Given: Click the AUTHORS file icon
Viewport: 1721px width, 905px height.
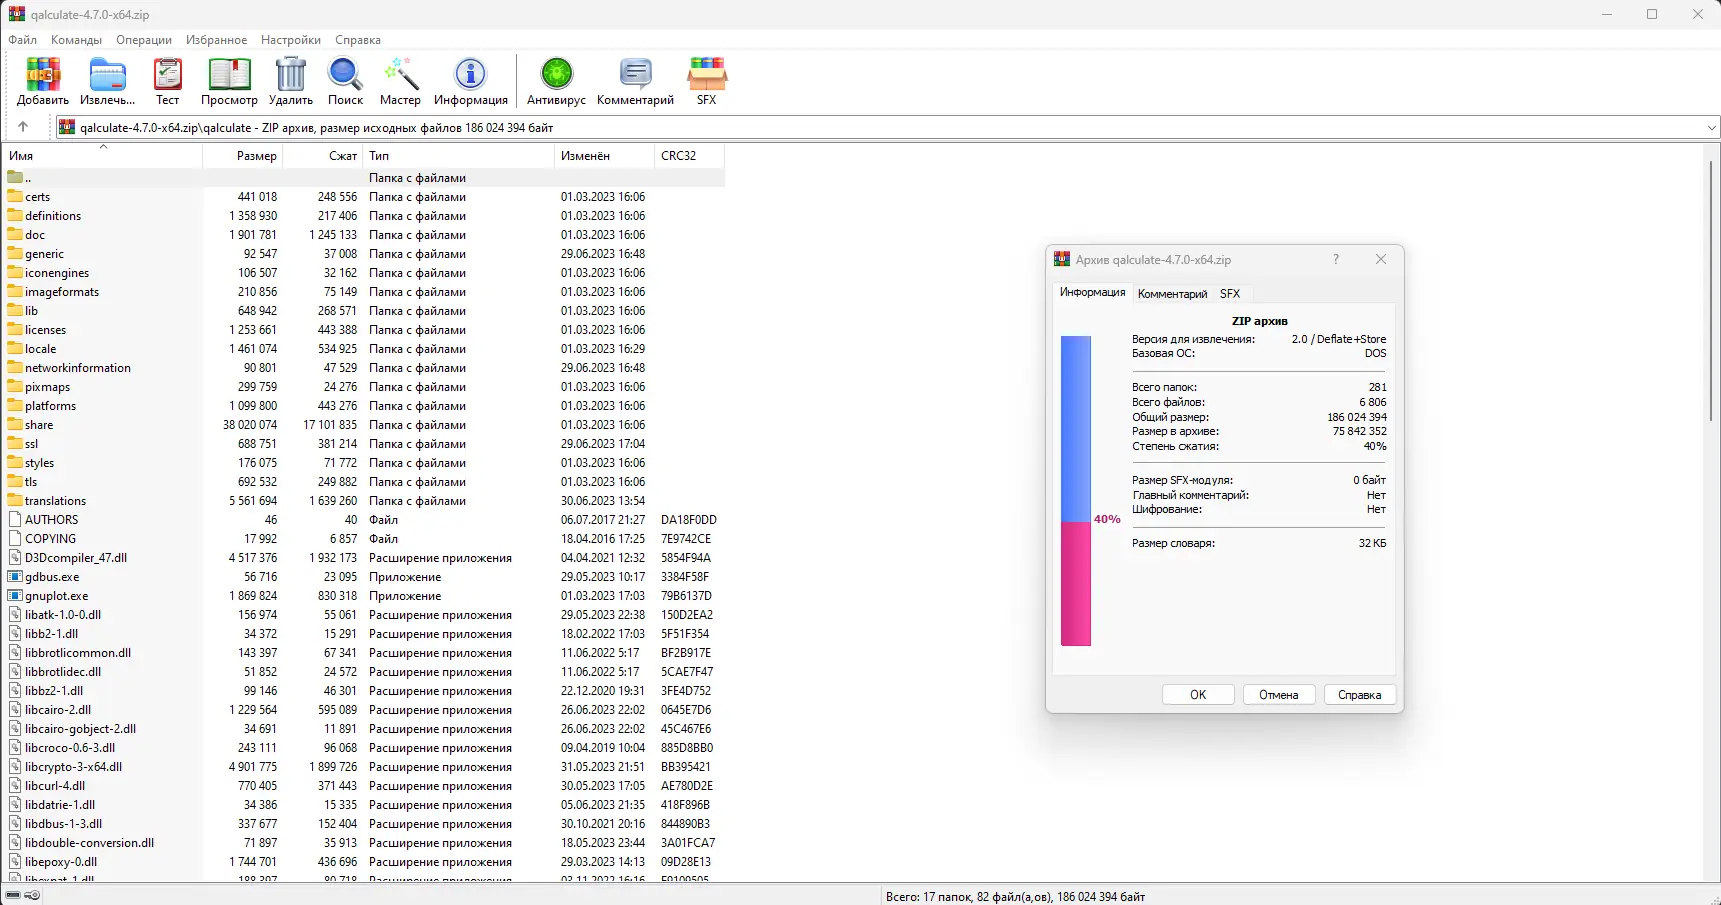Looking at the screenshot, I should pyautogui.click(x=15, y=520).
